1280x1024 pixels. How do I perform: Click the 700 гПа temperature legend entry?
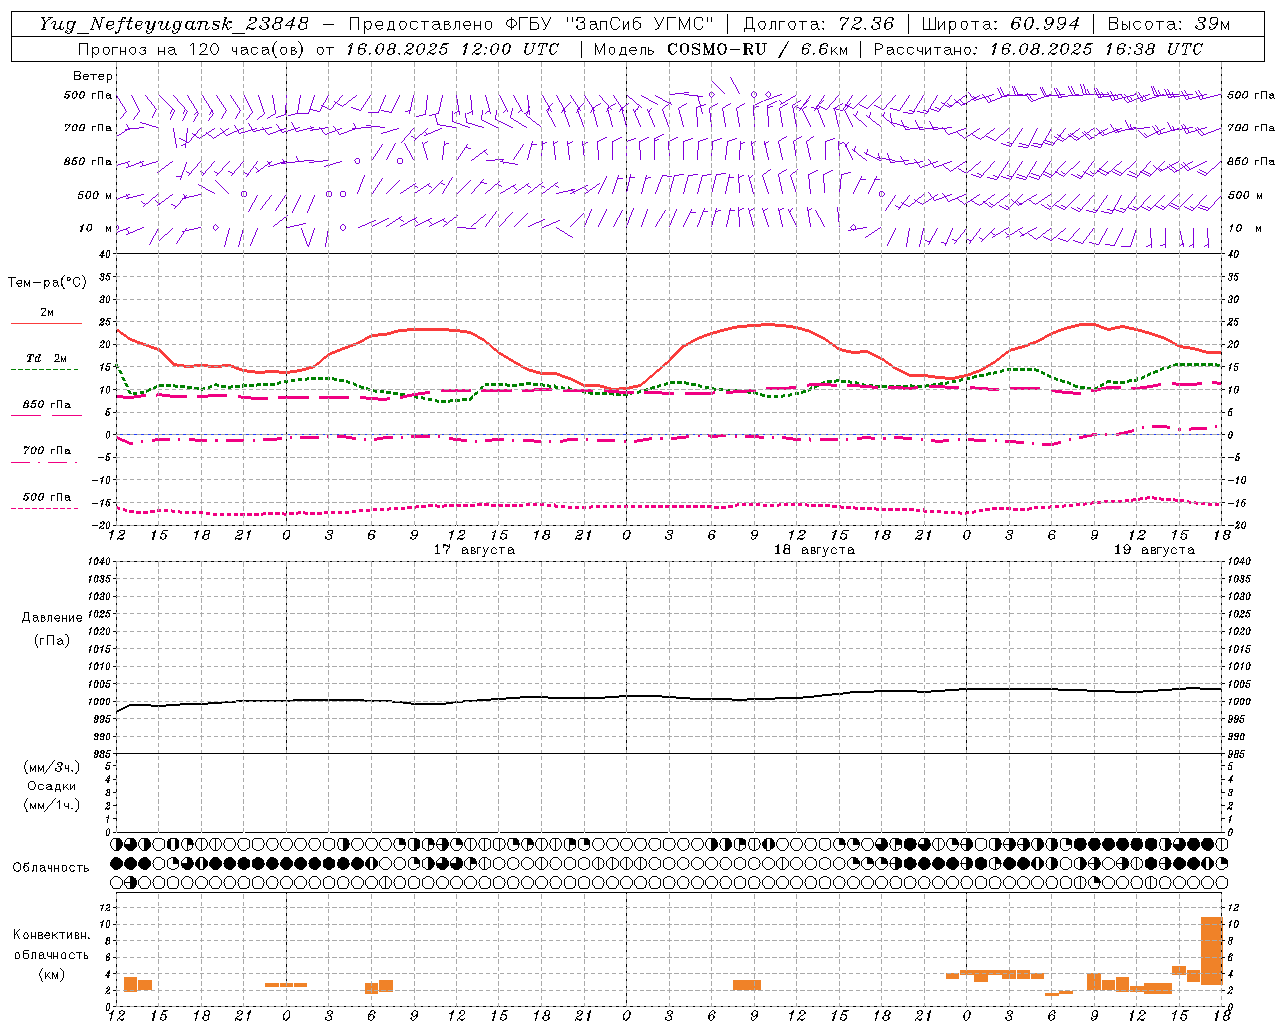click(47, 450)
